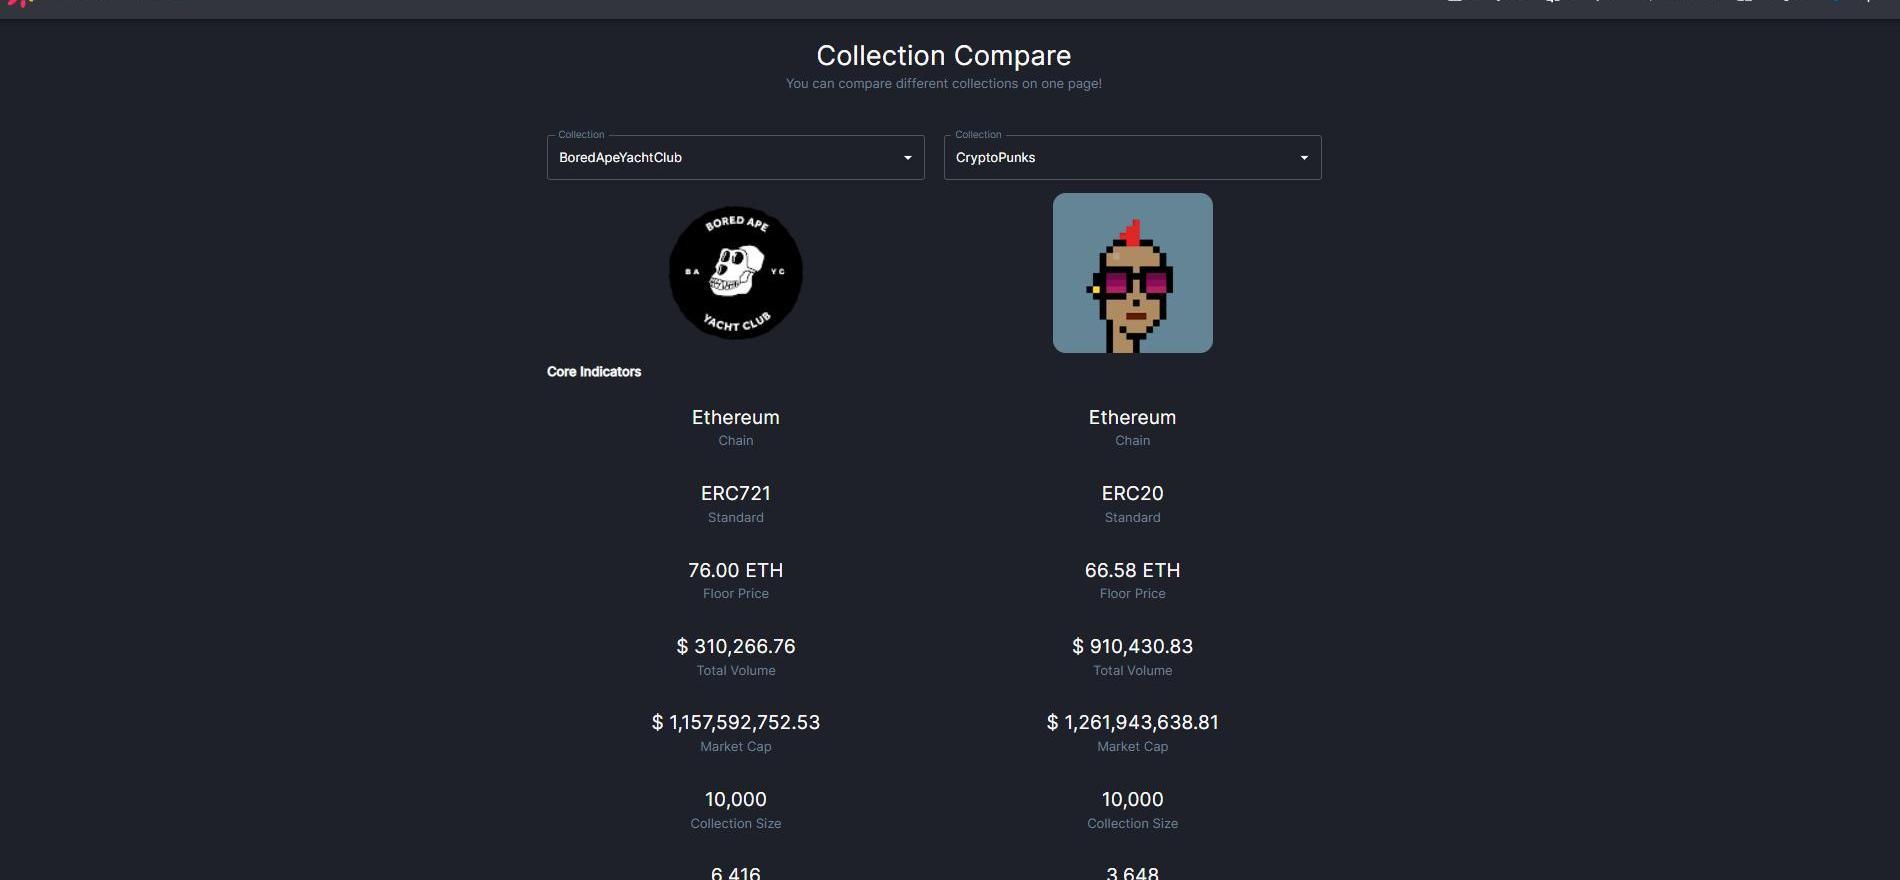1900x880 pixels.
Task: Click the subtitle about comparing different collections
Action: (x=943, y=84)
